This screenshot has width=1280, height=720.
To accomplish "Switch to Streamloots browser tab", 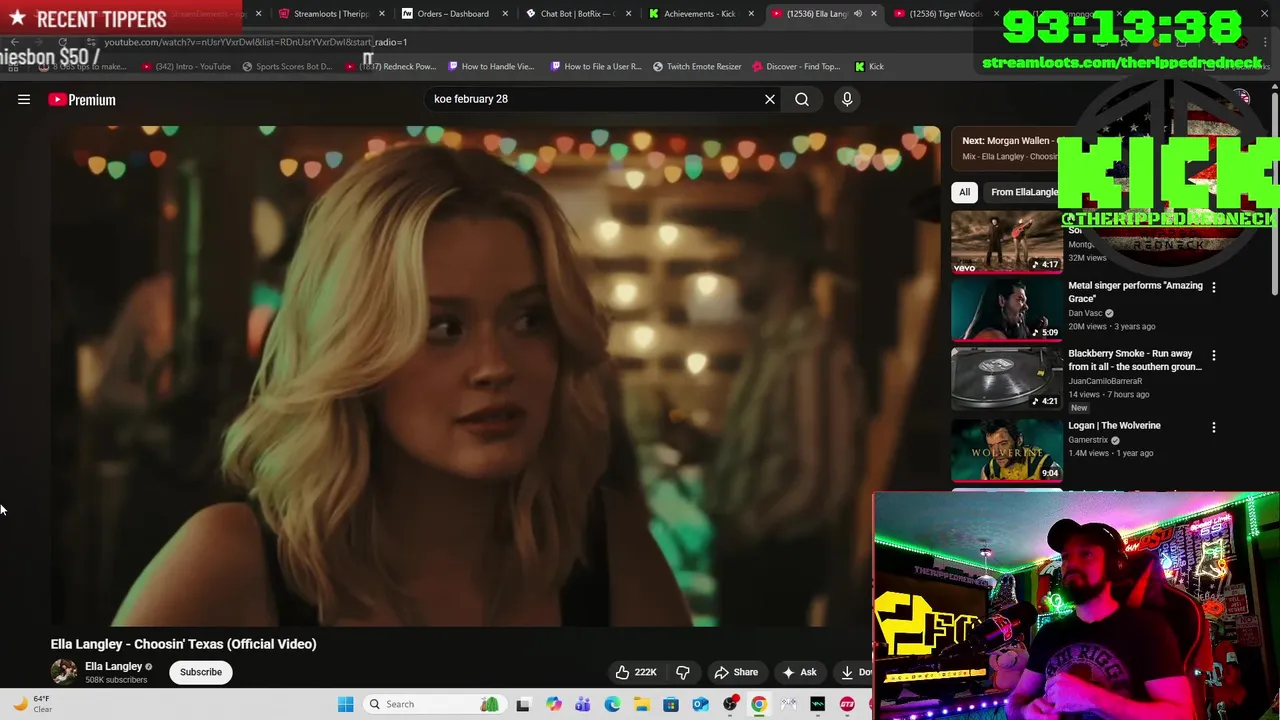I will (330, 14).
